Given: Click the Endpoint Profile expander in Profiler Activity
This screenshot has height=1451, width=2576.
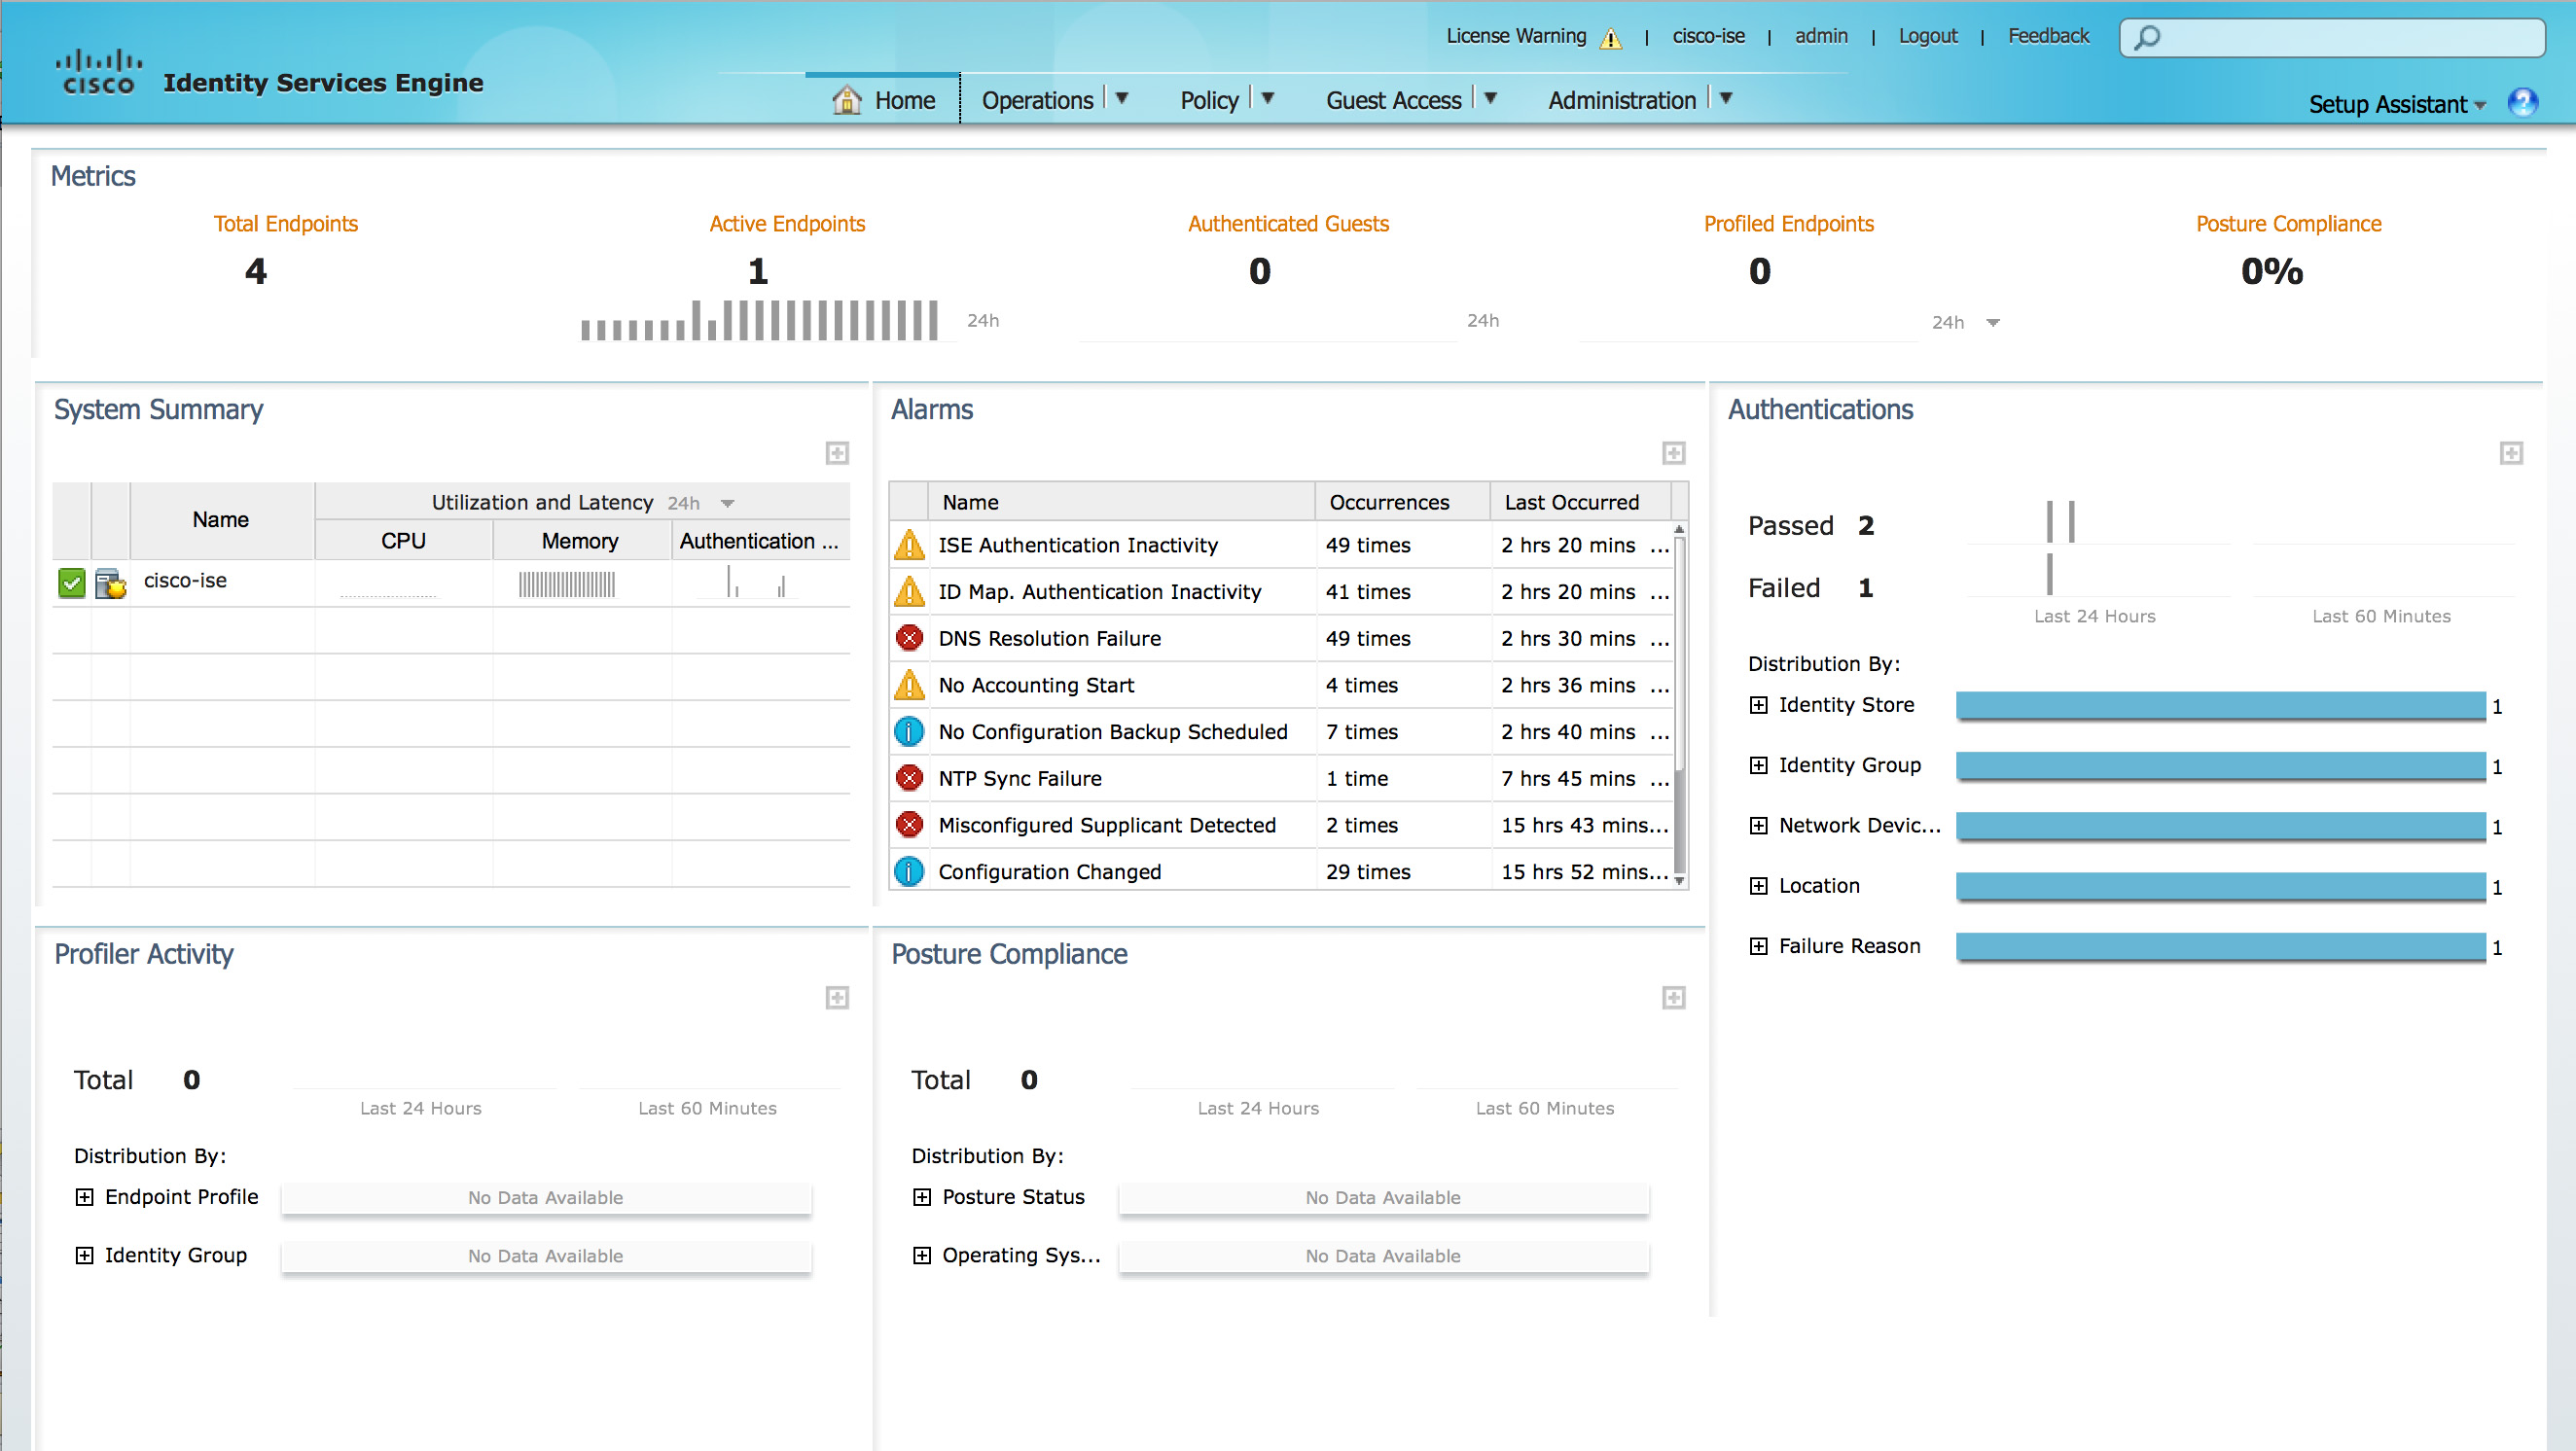Looking at the screenshot, I should (x=80, y=1196).
